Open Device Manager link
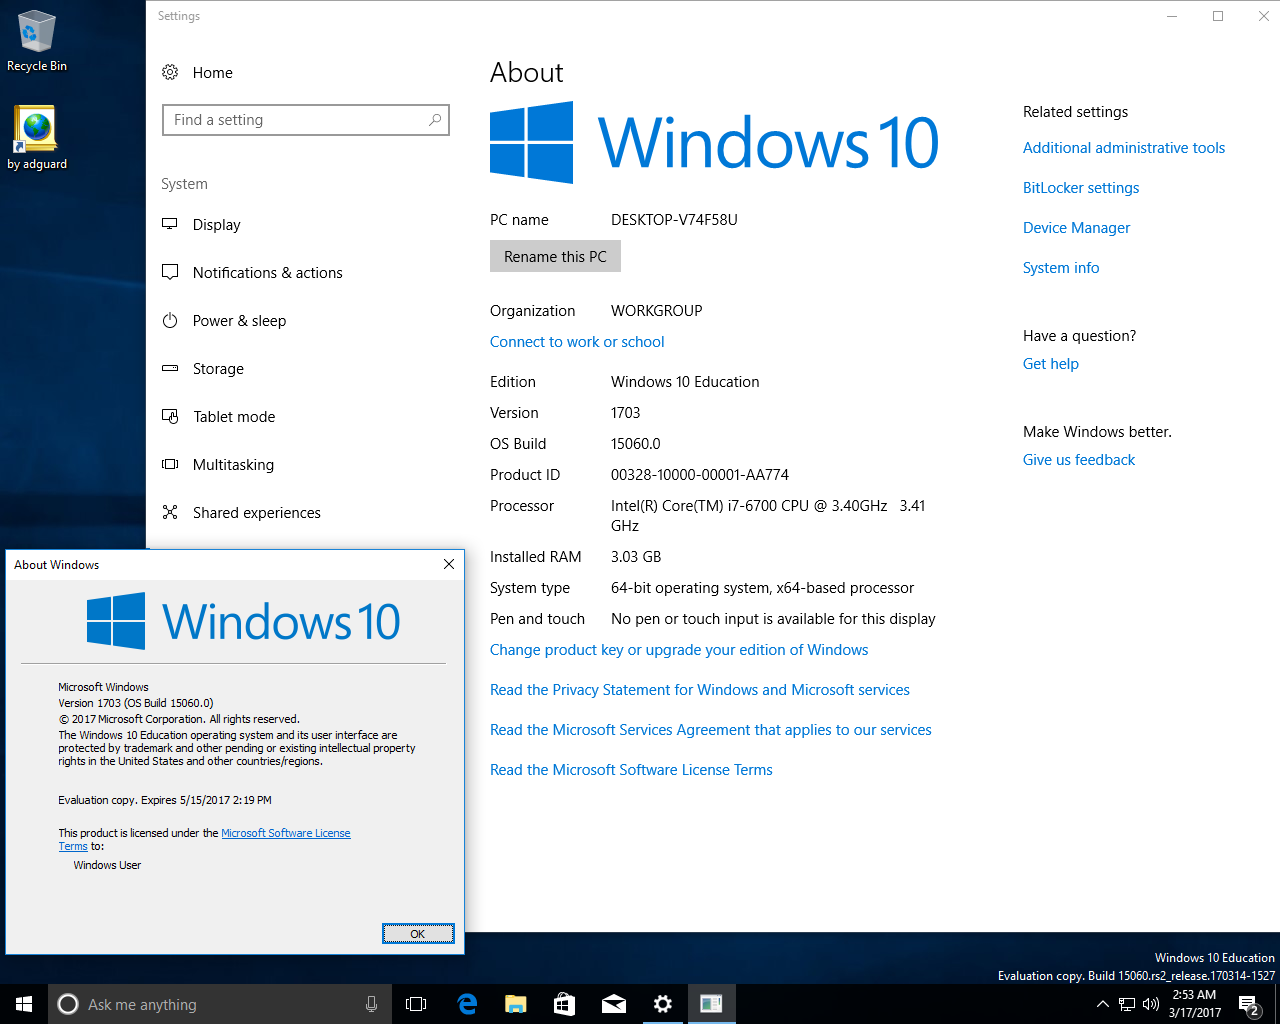The height and width of the screenshot is (1024, 1280). click(x=1076, y=228)
